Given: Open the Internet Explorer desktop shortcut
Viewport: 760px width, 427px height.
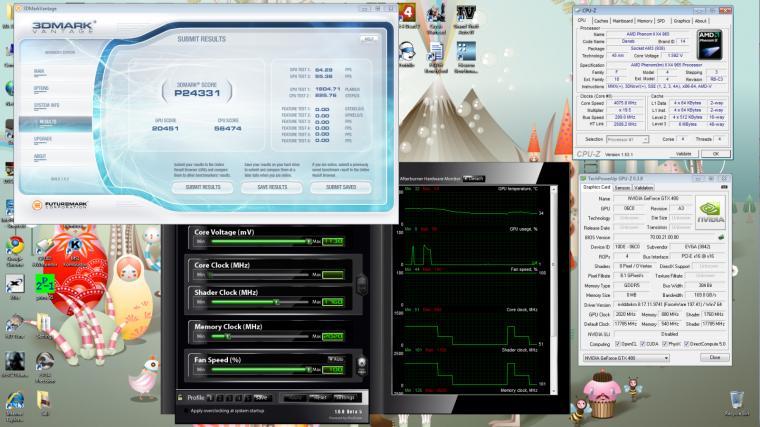Looking at the screenshot, I should tap(15, 402).
